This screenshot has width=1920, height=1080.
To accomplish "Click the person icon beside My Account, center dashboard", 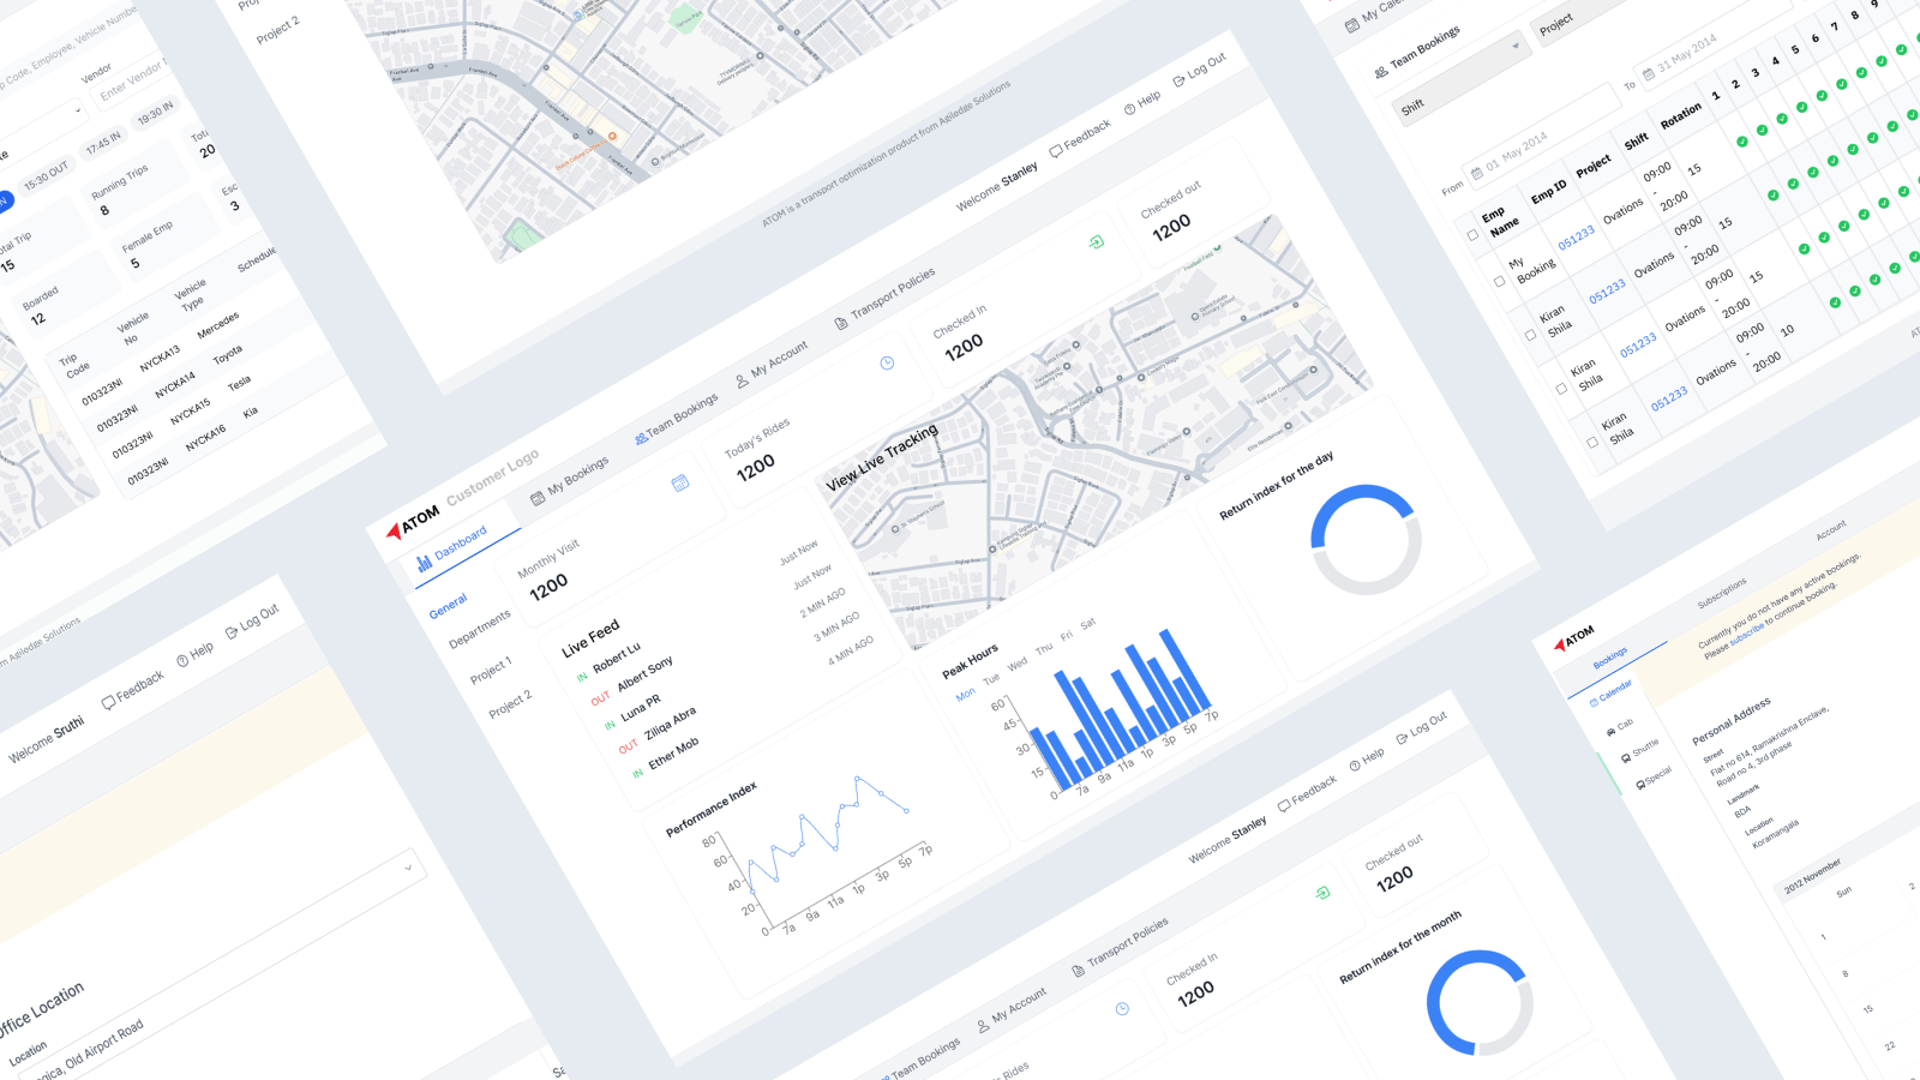I will 741,381.
